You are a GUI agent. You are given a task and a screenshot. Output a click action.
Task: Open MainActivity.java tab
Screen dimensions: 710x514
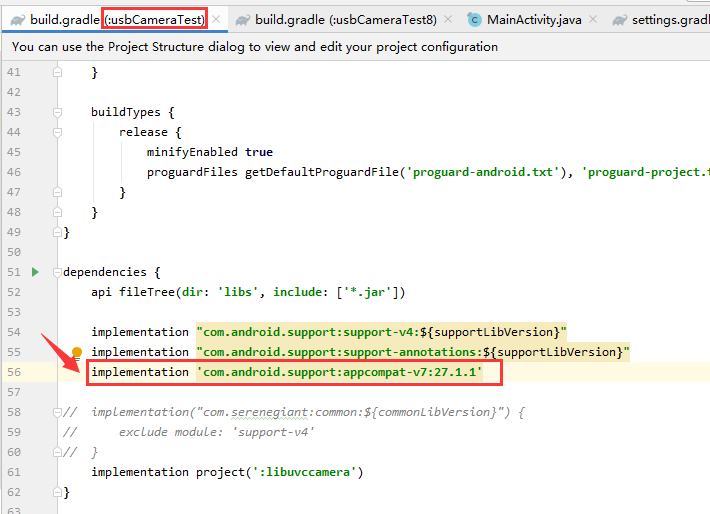pyautogui.click(x=534, y=20)
